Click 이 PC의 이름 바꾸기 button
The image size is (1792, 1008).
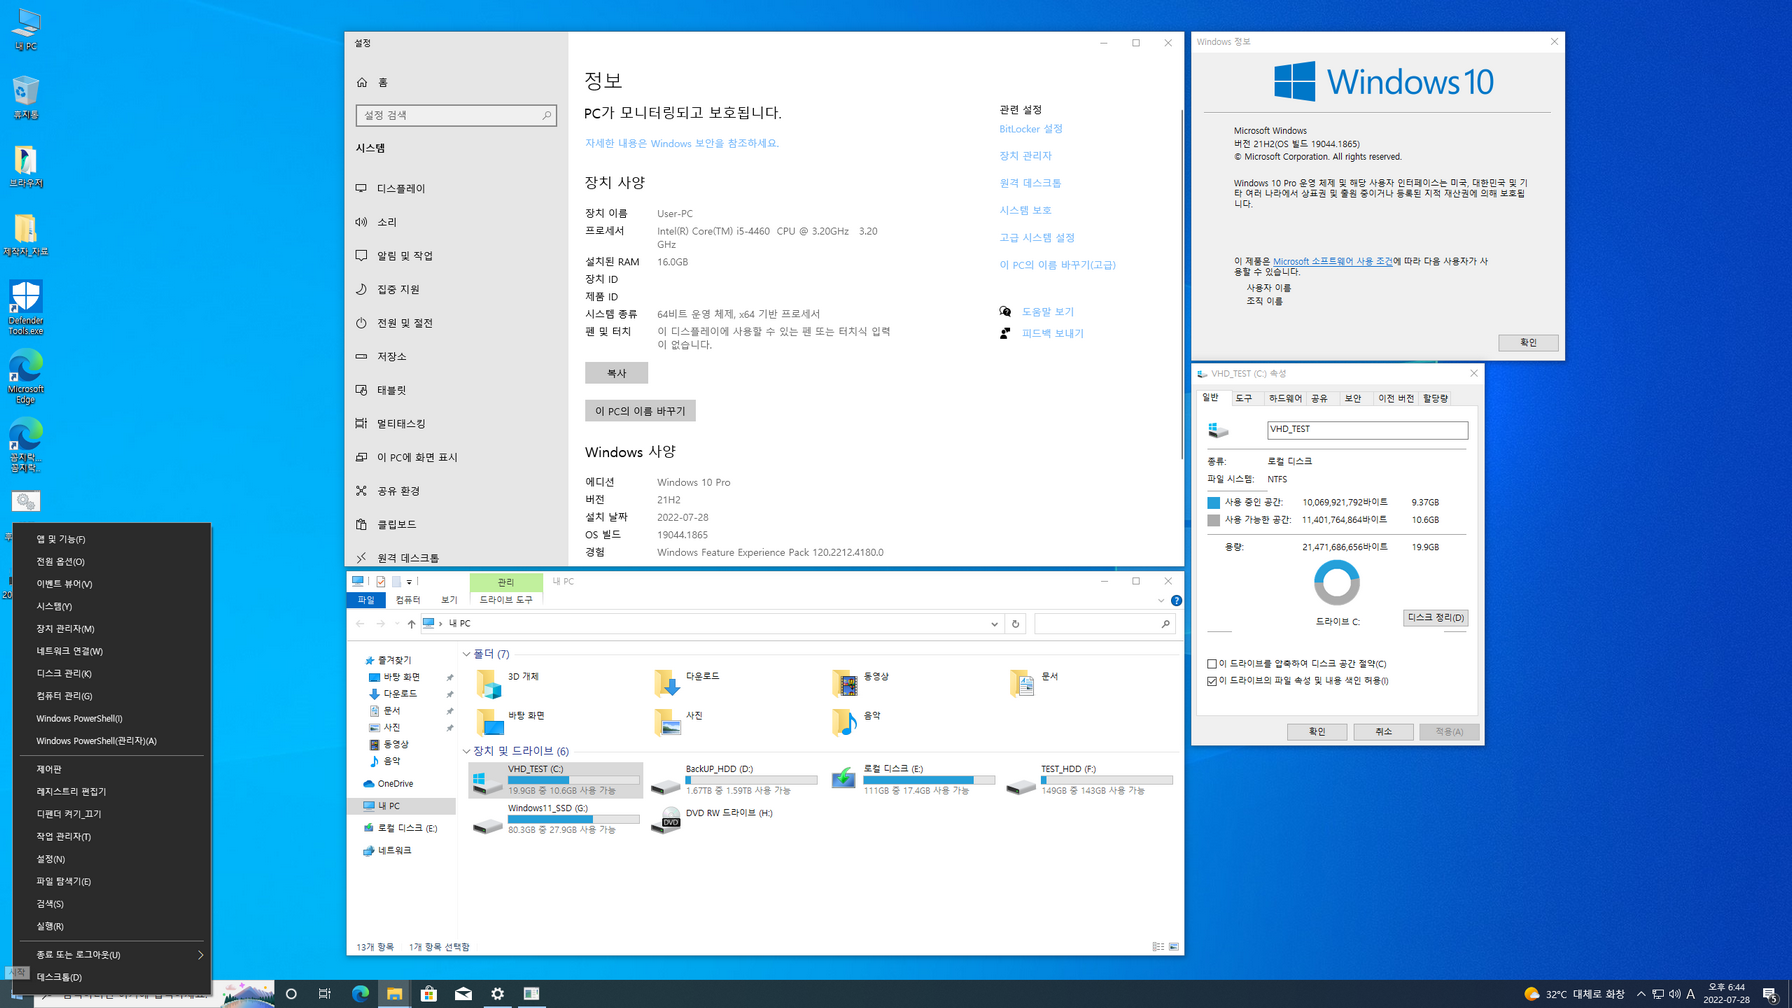(x=640, y=411)
